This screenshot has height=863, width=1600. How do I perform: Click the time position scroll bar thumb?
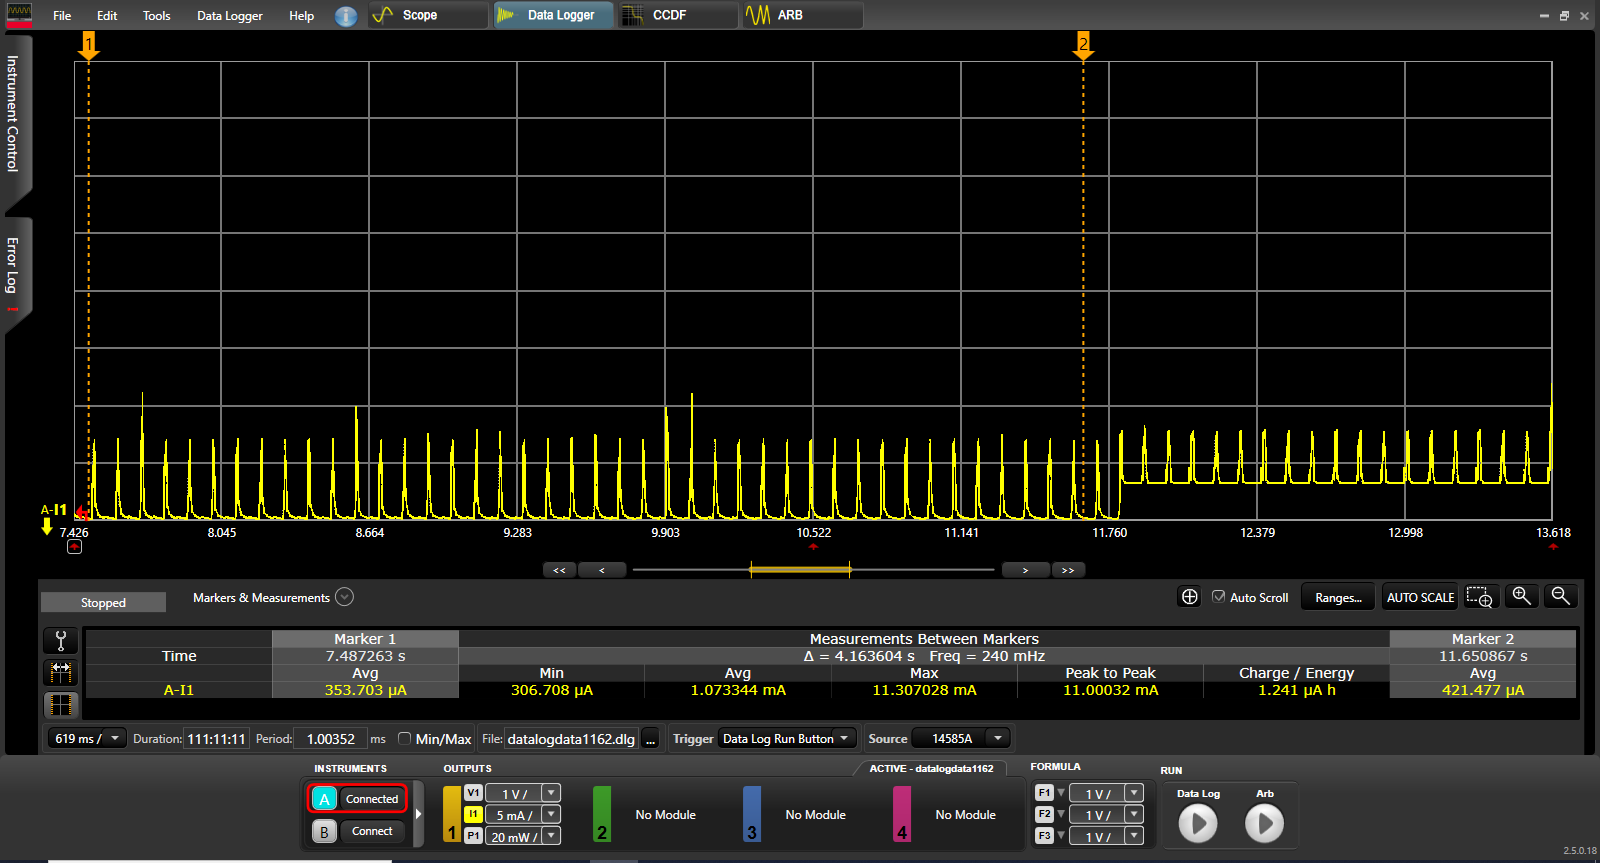click(800, 570)
